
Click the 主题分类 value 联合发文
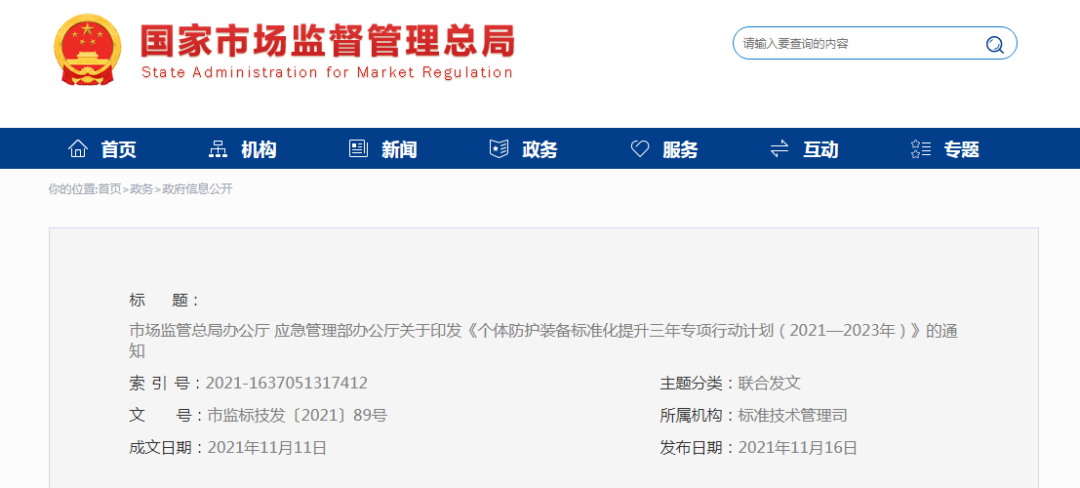point(769,383)
